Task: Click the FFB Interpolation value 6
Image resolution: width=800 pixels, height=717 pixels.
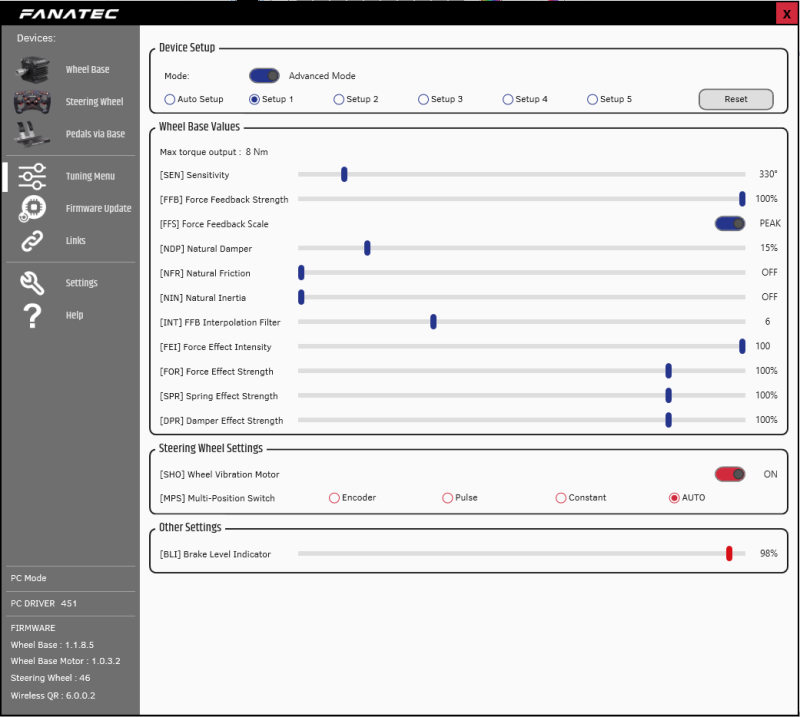Action: (x=767, y=322)
